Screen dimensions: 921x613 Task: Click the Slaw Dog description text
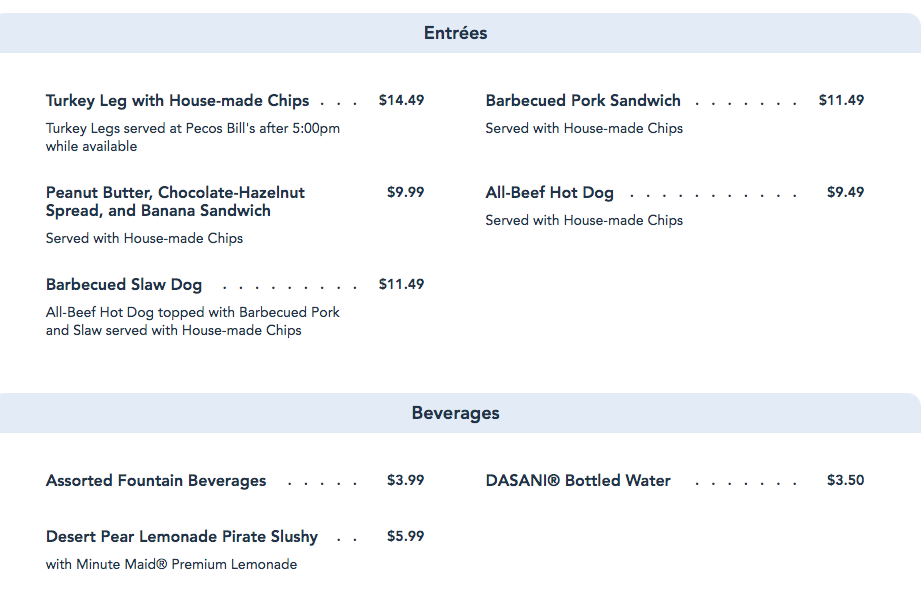click(193, 321)
